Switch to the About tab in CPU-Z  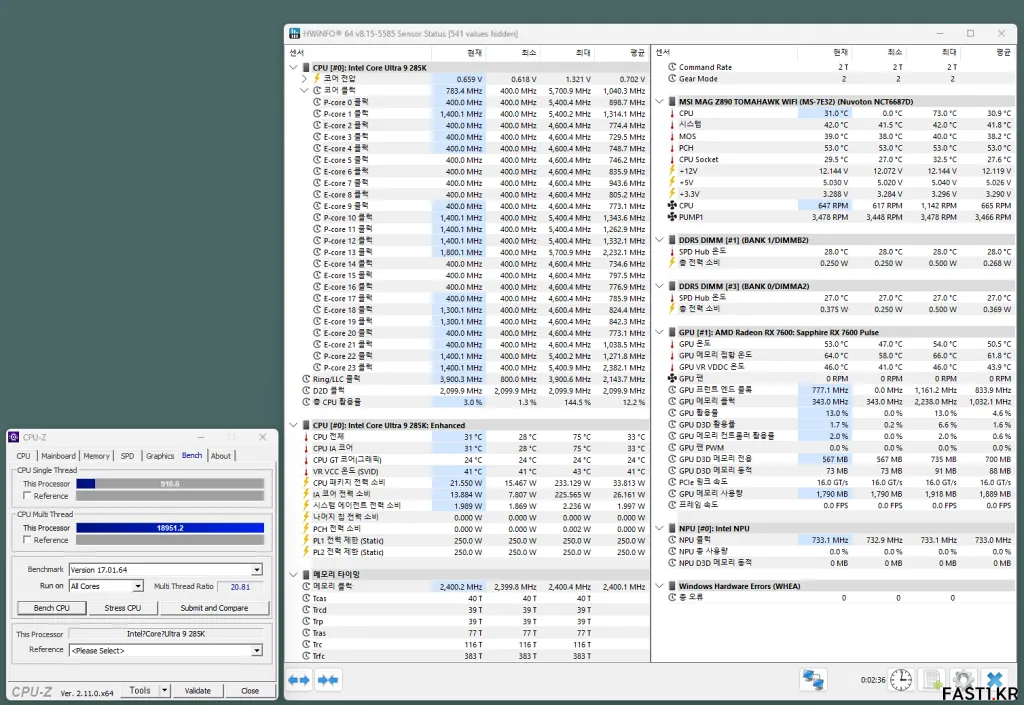221,456
